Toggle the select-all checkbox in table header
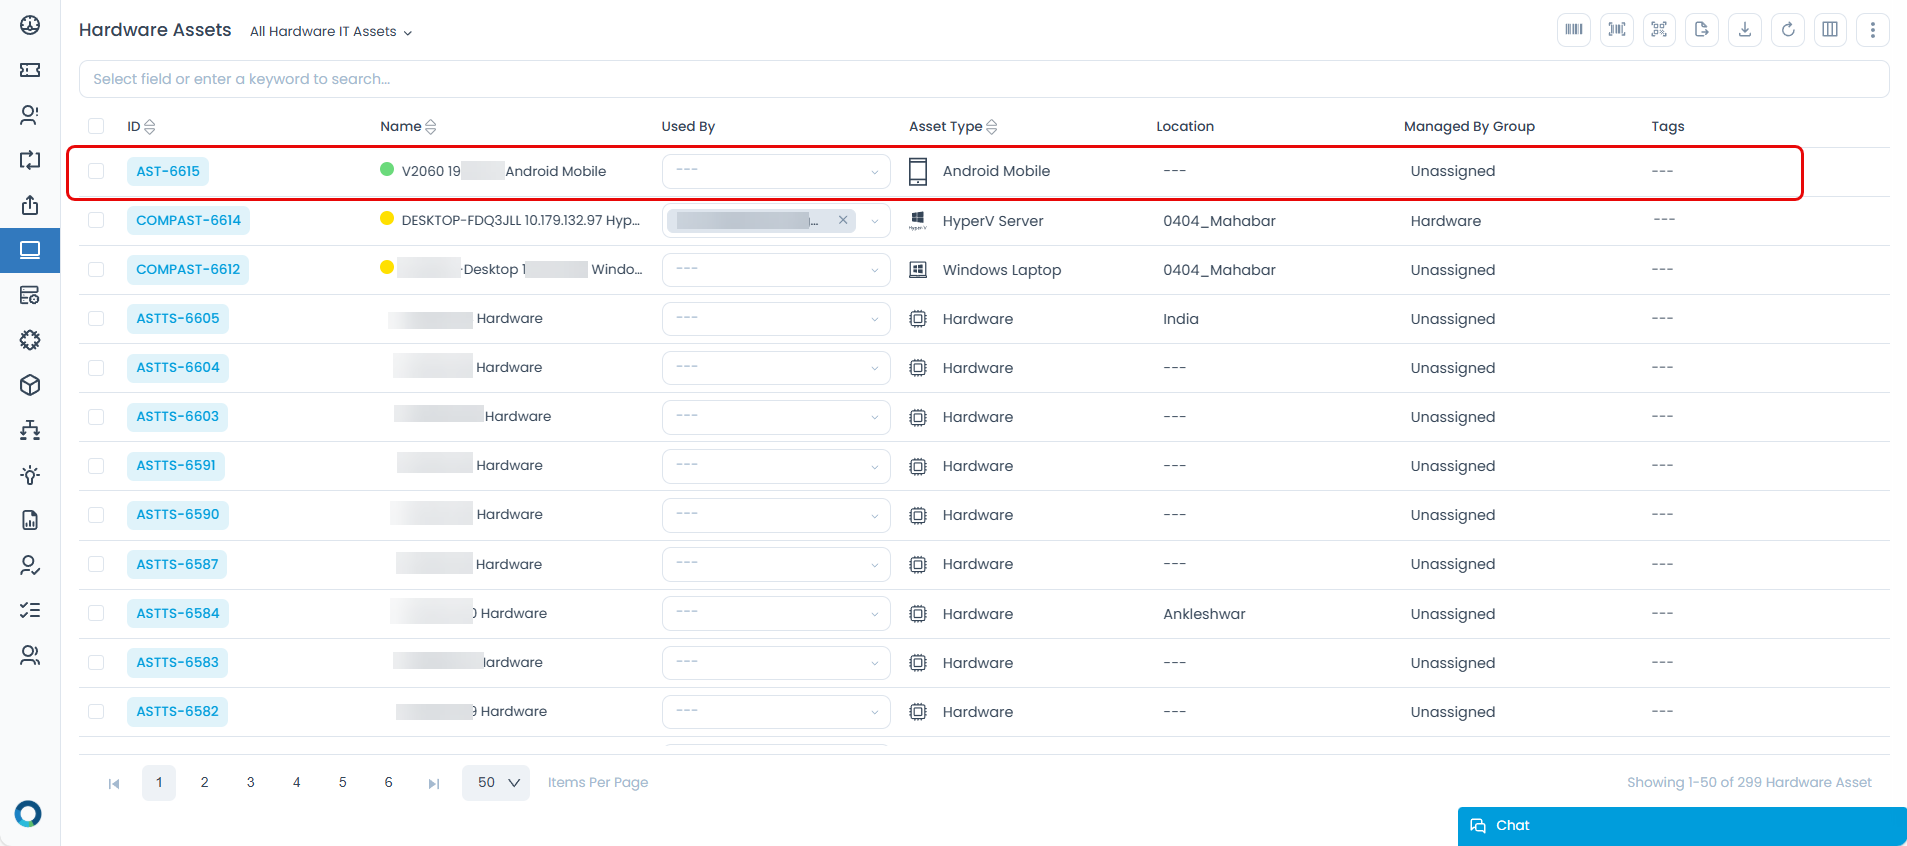The height and width of the screenshot is (846, 1907). (x=96, y=126)
